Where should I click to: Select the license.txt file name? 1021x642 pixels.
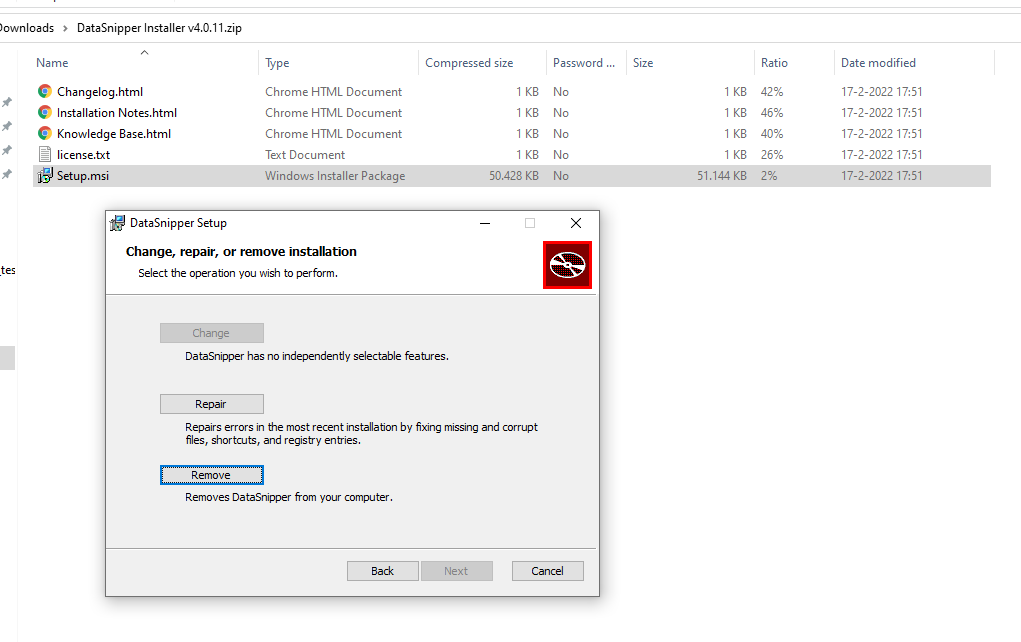(83, 154)
